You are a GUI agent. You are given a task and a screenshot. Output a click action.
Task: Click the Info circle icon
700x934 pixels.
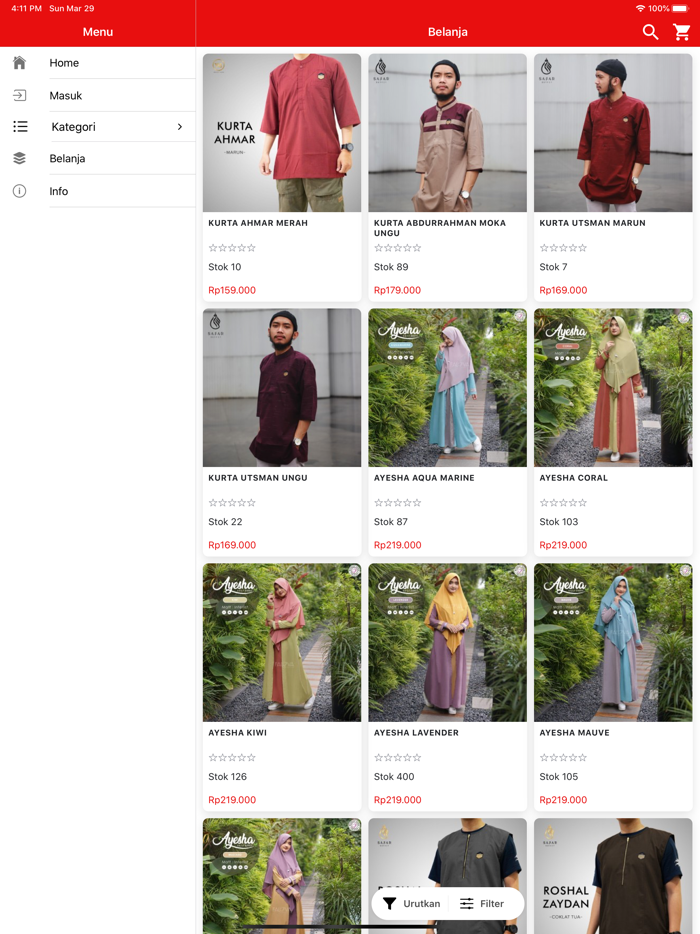coord(20,191)
